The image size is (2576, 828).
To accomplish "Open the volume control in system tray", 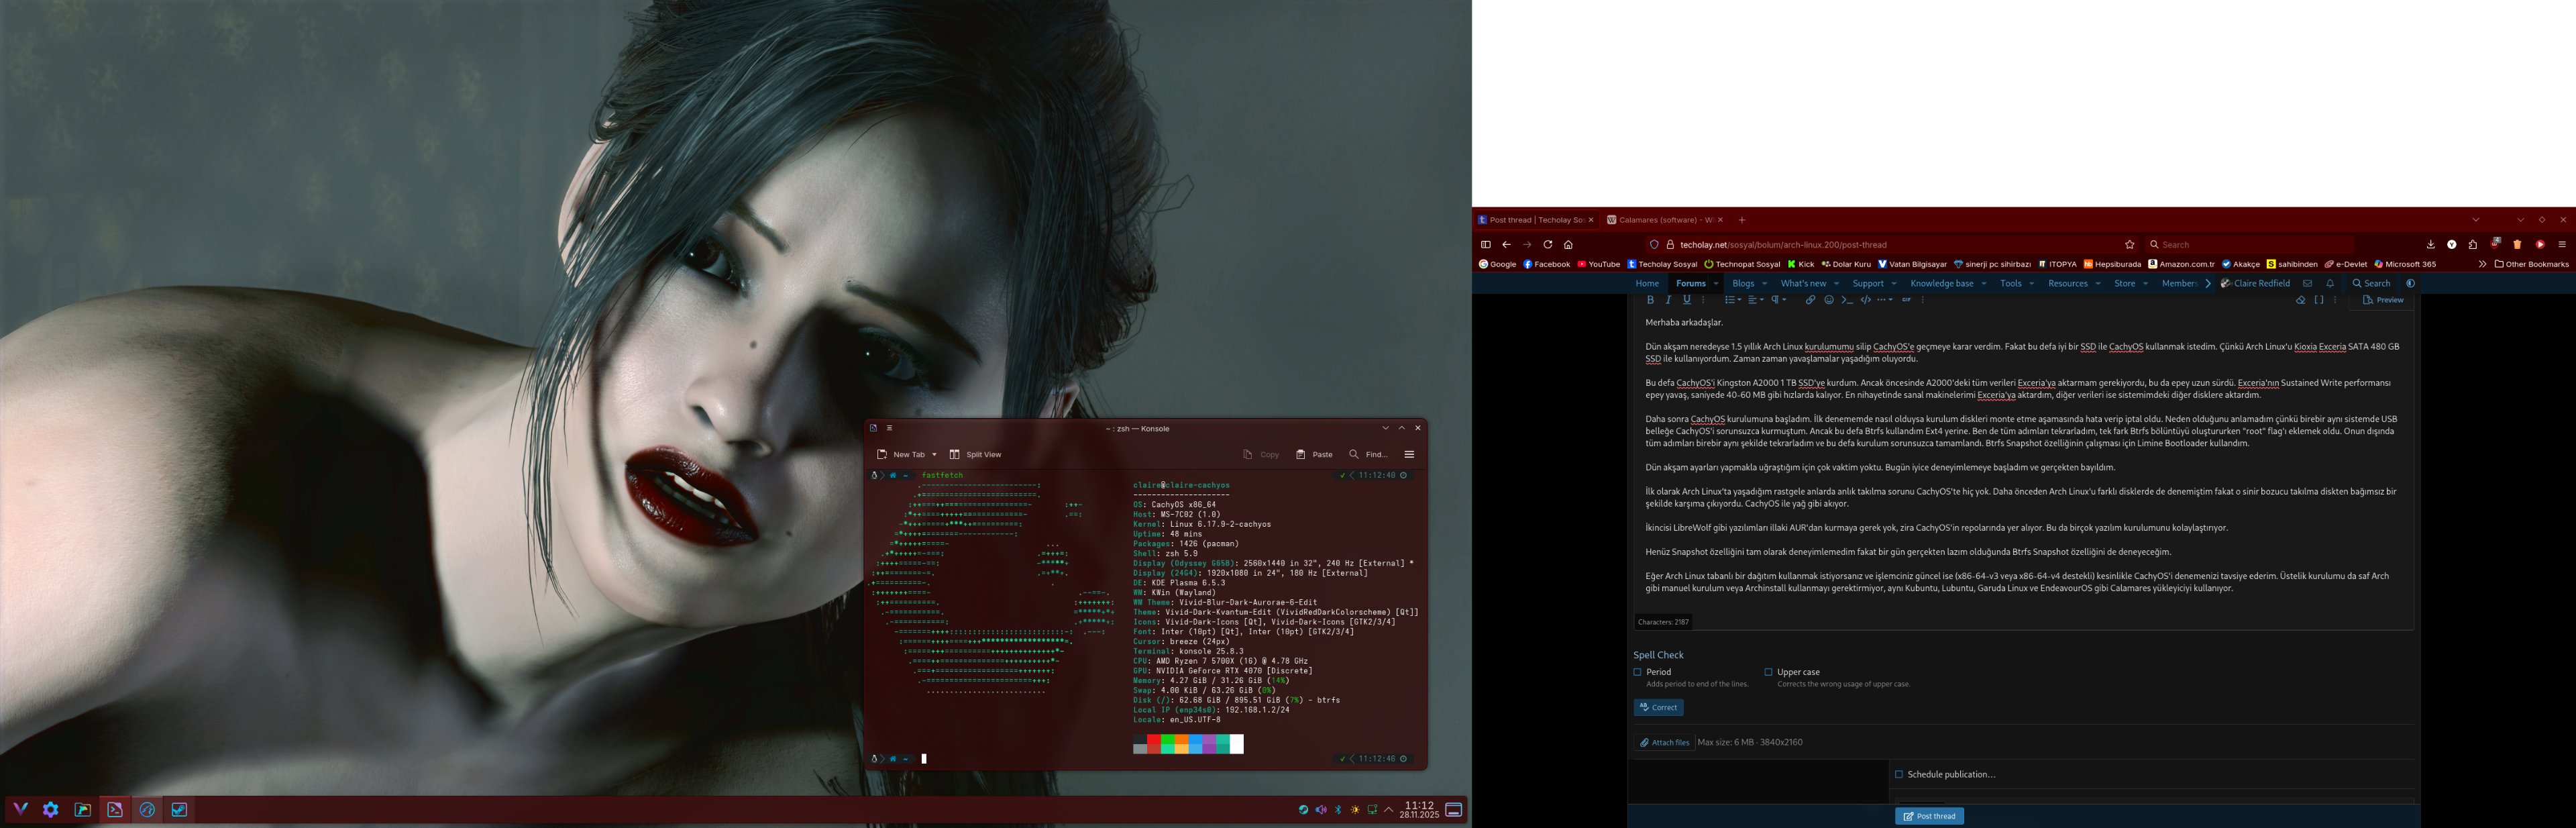I will click(1321, 810).
